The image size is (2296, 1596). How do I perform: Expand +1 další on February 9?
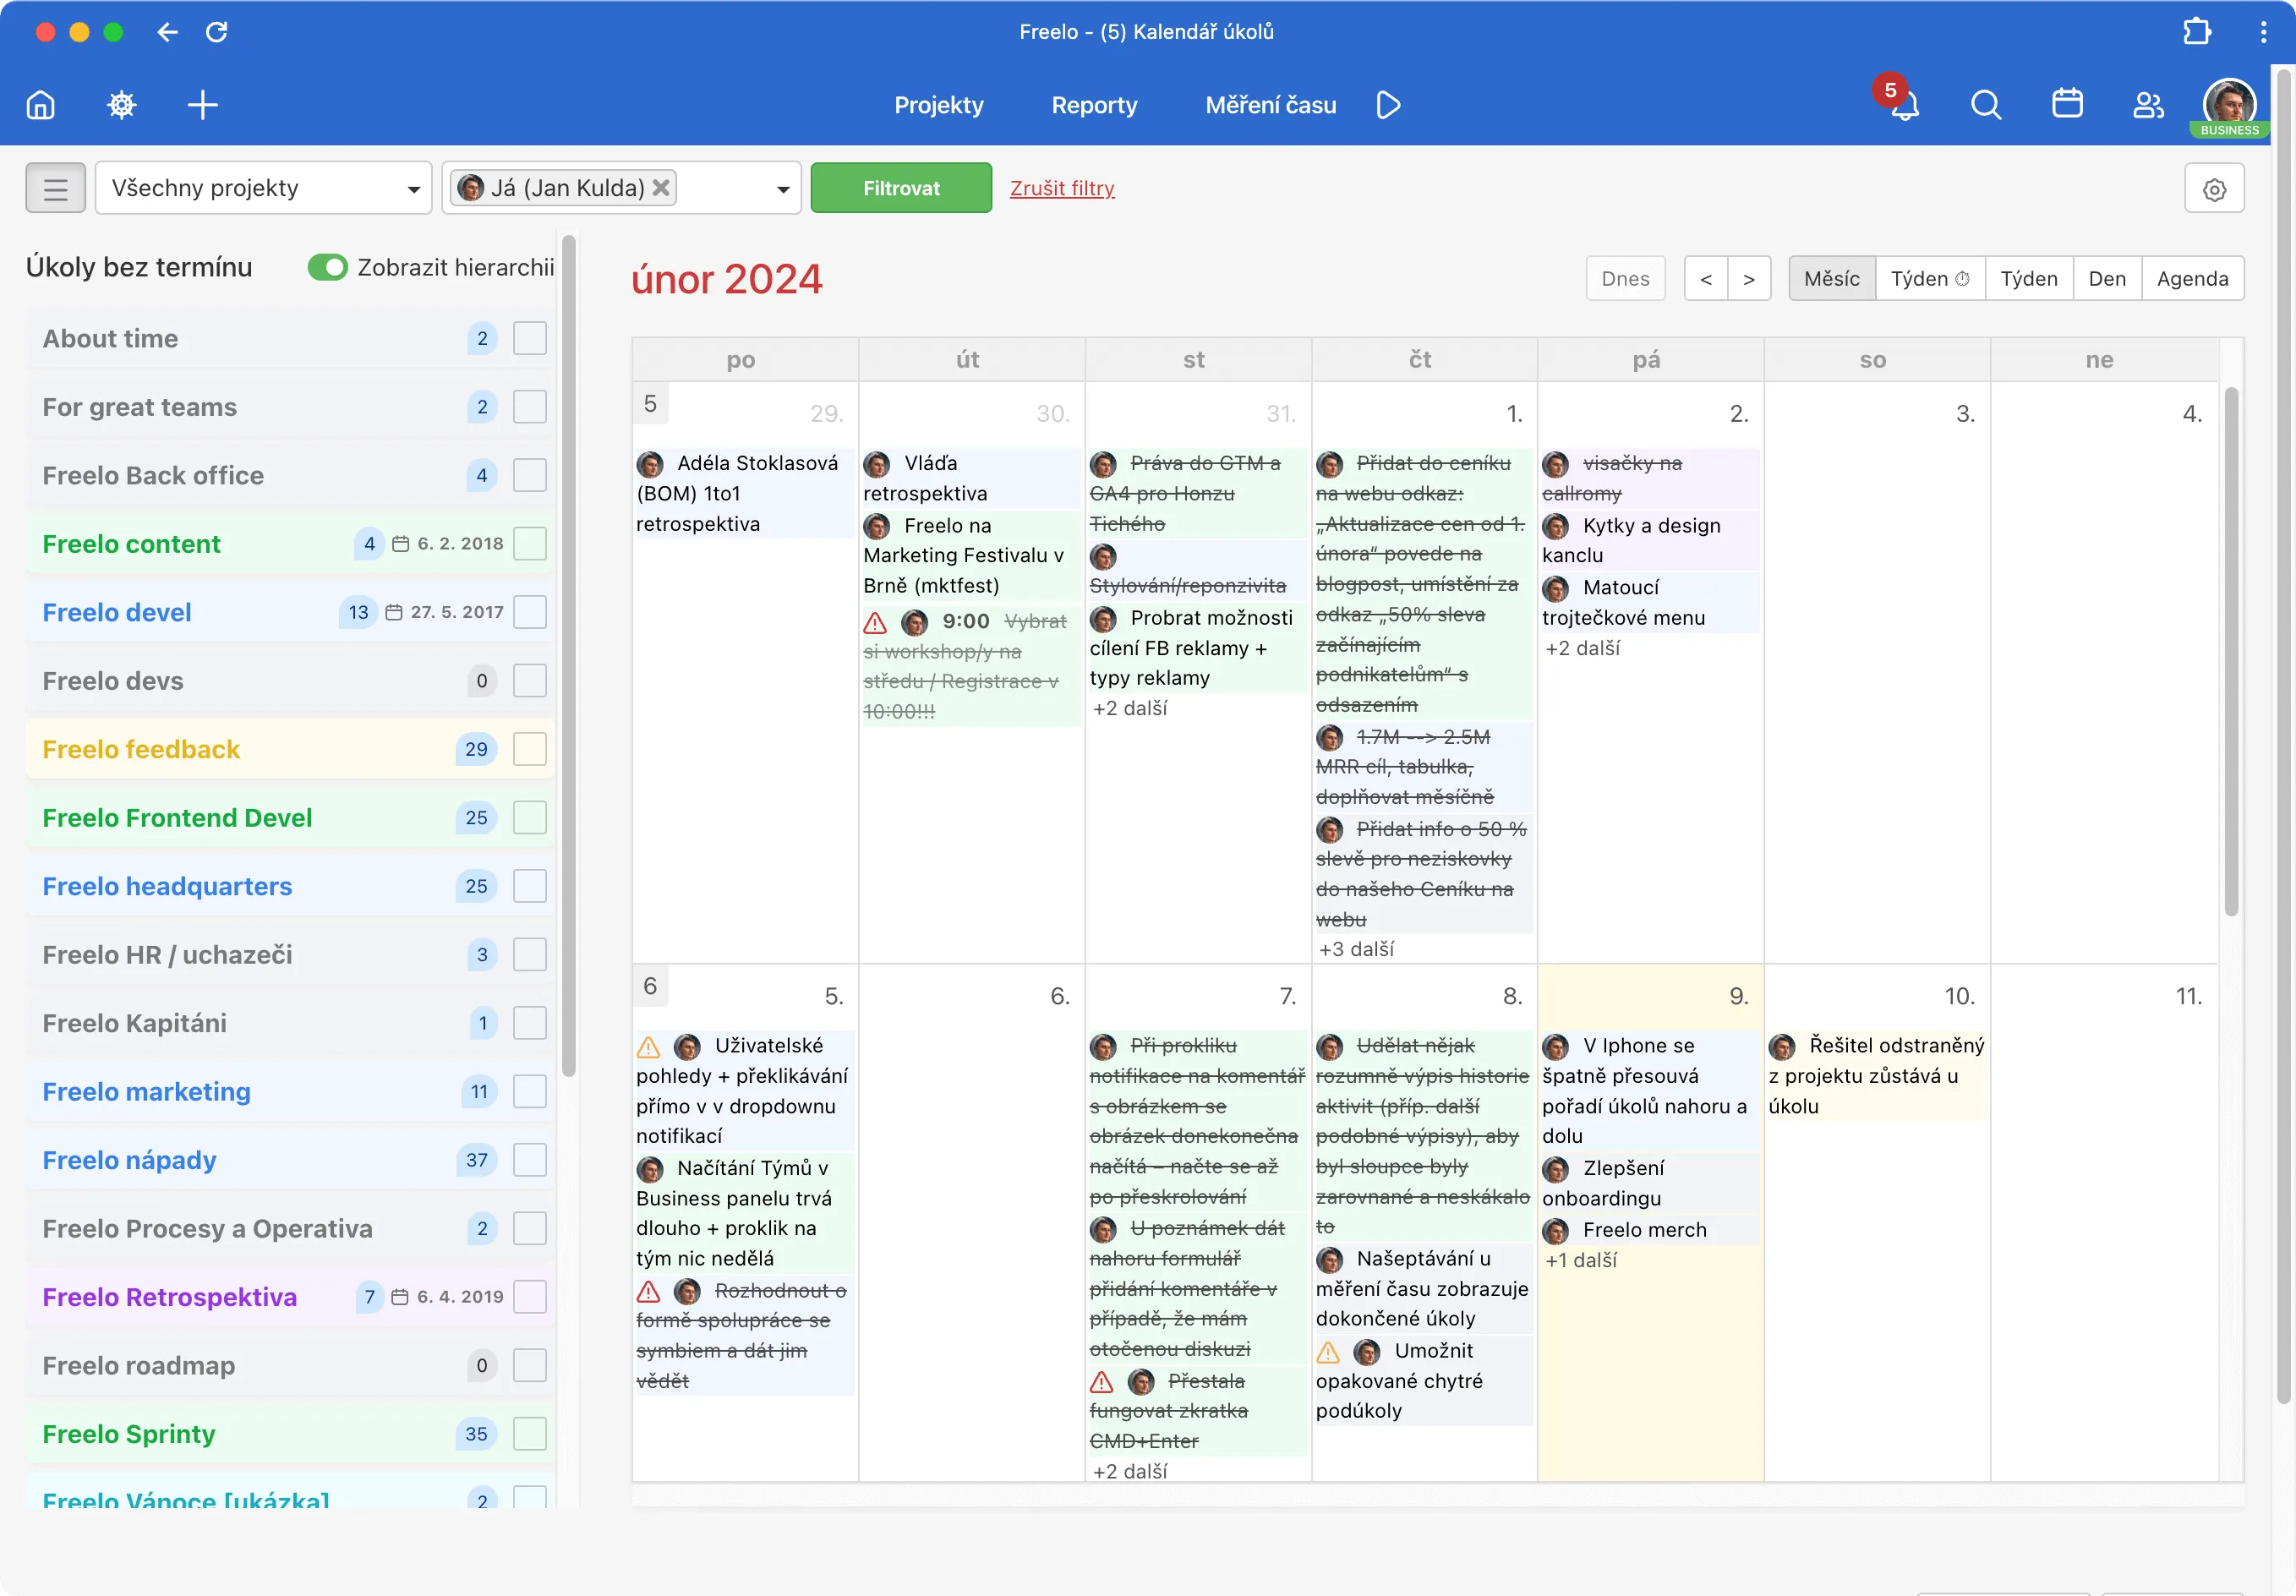click(1581, 1260)
